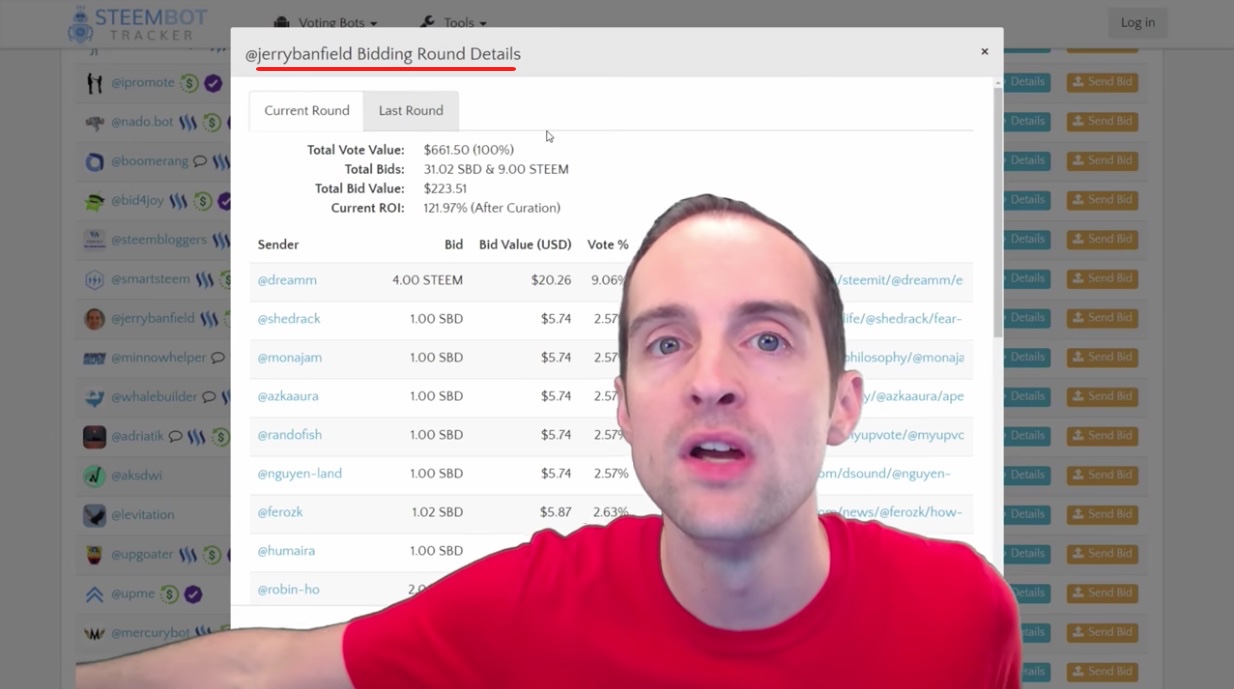Close the Bidding Round Details dialog
1234x689 pixels.
point(984,51)
